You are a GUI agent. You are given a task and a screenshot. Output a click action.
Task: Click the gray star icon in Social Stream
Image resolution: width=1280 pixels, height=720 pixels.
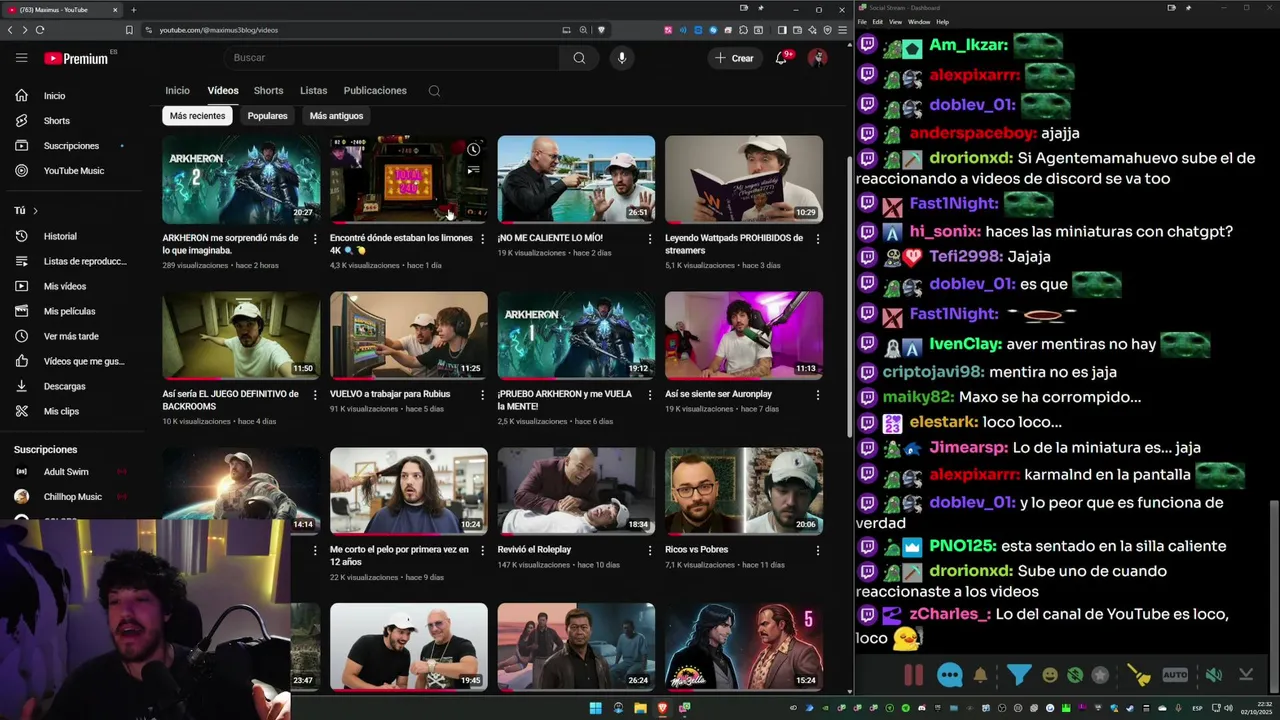point(1100,675)
